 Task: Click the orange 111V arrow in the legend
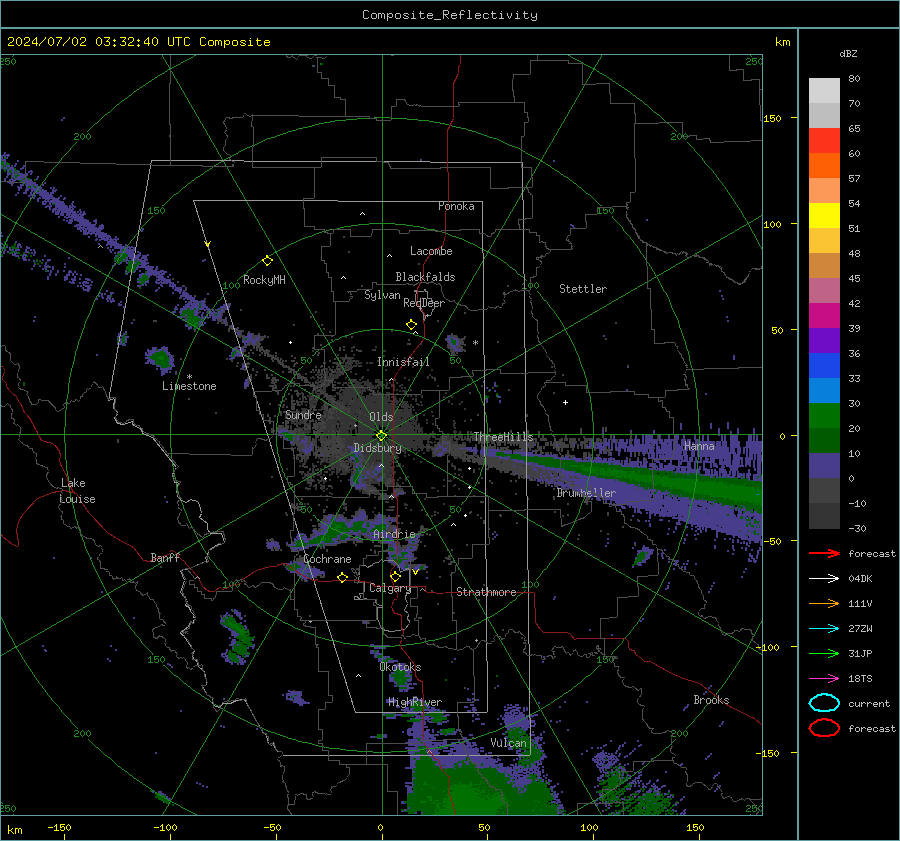coord(824,603)
